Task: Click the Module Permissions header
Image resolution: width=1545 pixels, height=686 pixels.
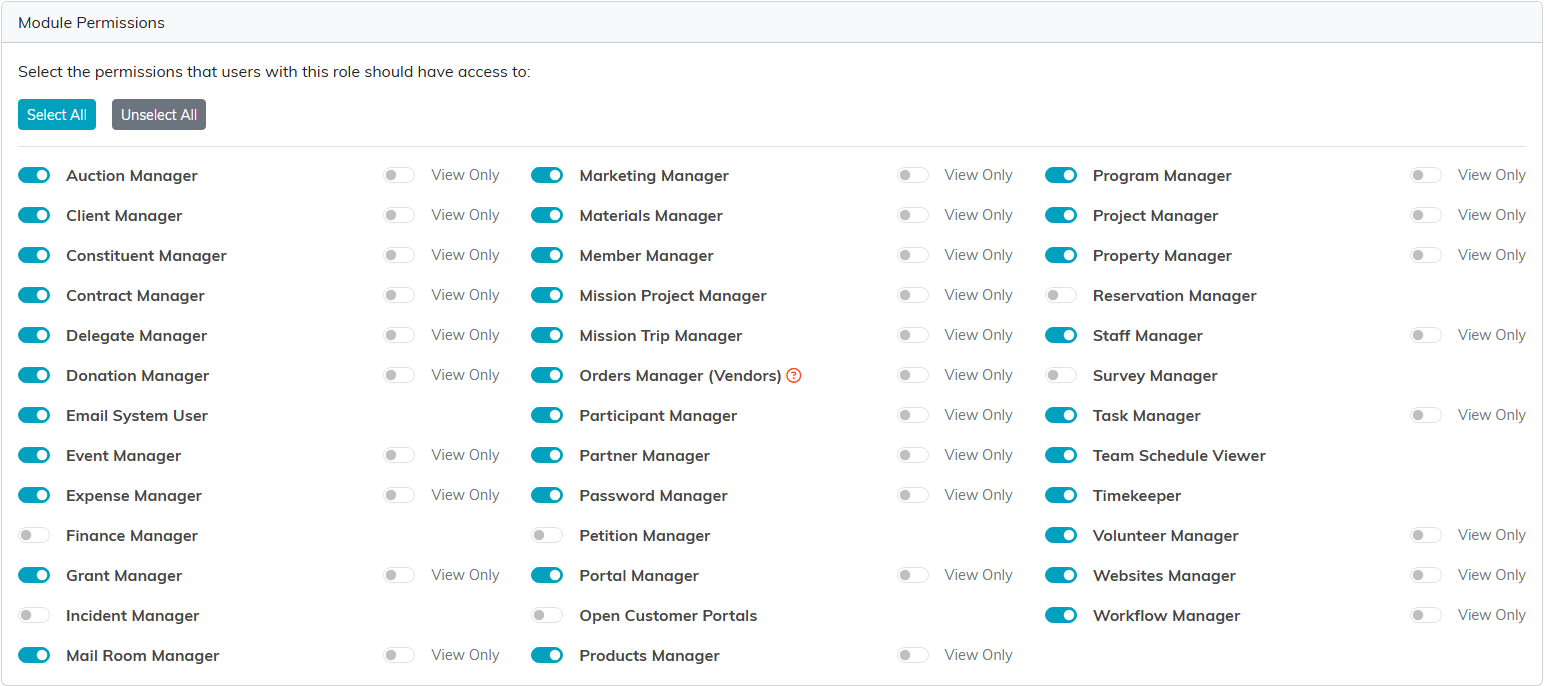Action: 91,22
